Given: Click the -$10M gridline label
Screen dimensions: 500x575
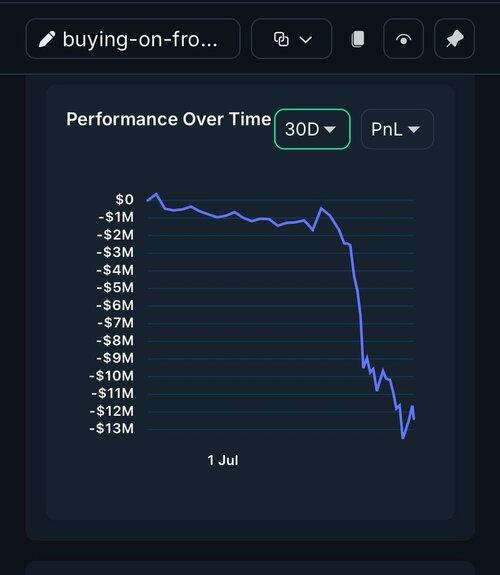Looking at the screenshot, I should (x=112, y=376).
